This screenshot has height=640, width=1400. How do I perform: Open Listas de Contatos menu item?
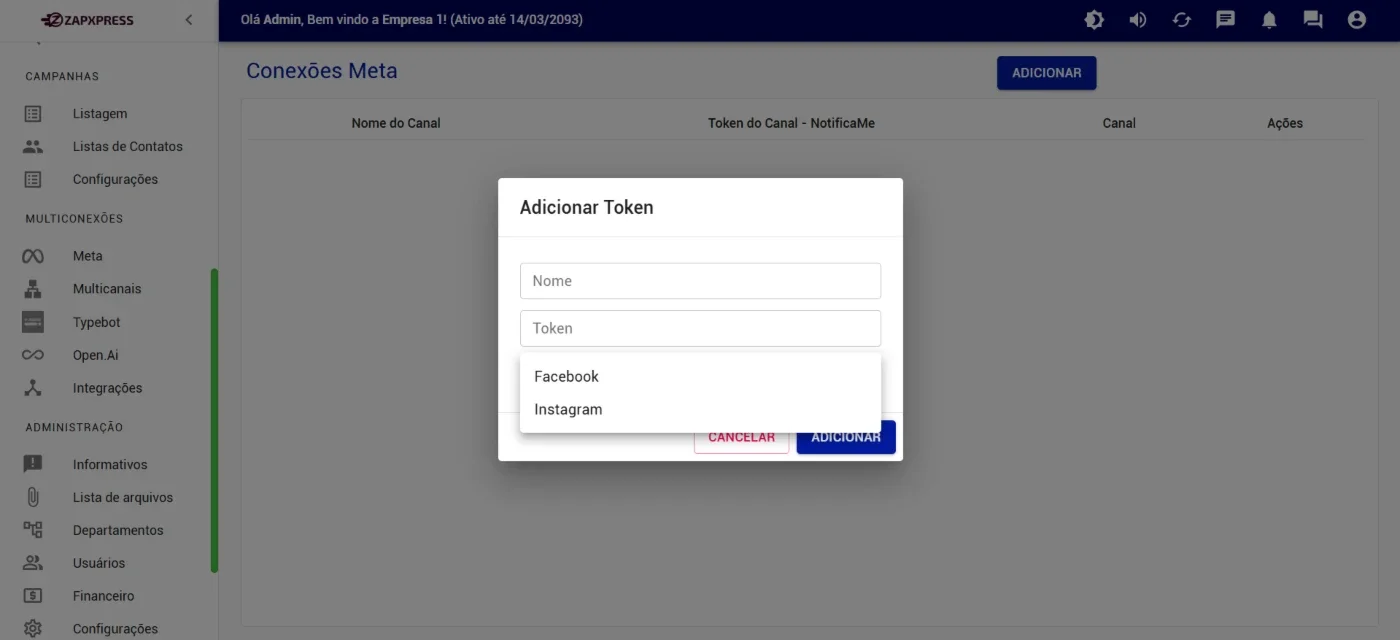tap(128, 147)
